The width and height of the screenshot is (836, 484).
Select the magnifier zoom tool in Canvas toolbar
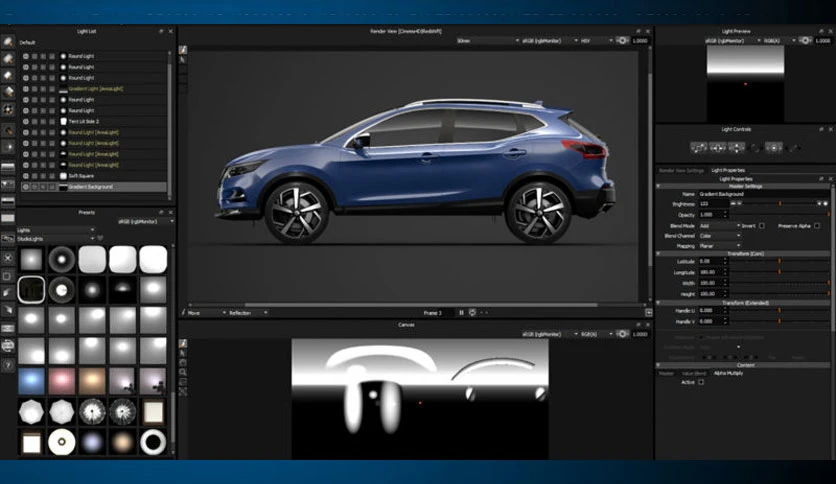183,372
